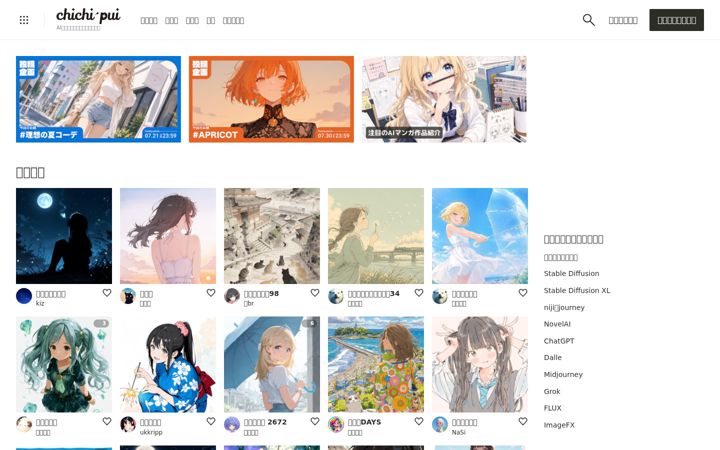Choose Midjourney from the sidebar

[x=563, y=374]
